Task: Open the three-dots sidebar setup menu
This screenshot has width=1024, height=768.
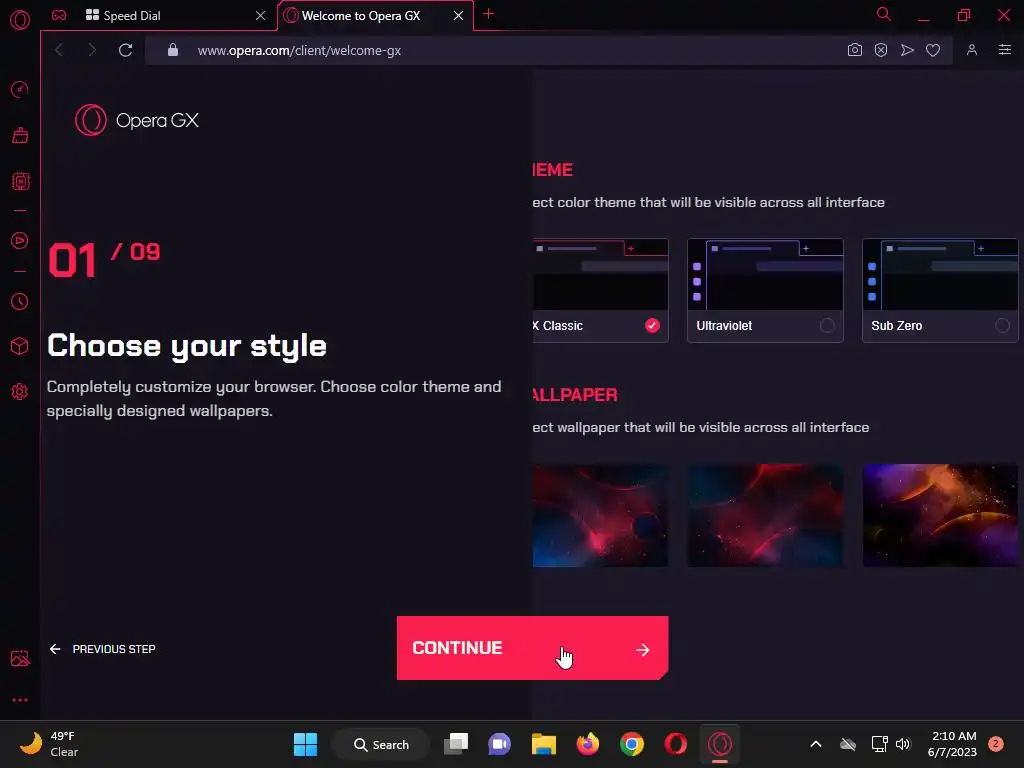Action: click(x=20, y=699)
